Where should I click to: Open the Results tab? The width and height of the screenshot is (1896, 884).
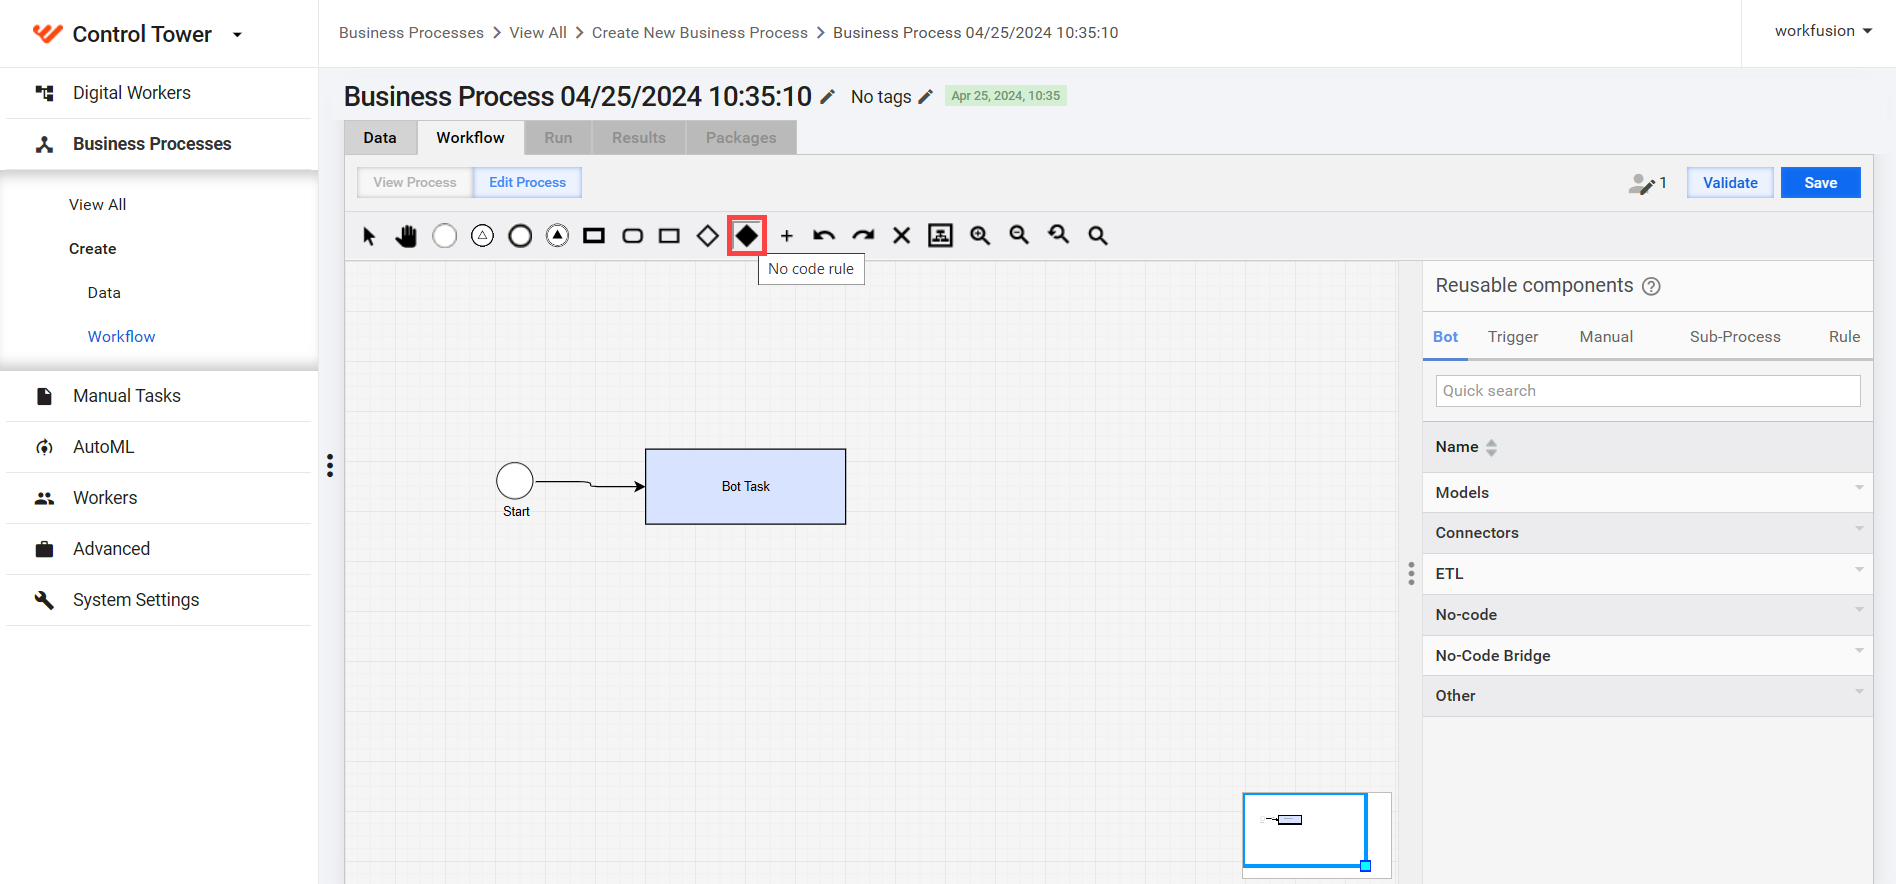tap(639, 138)
